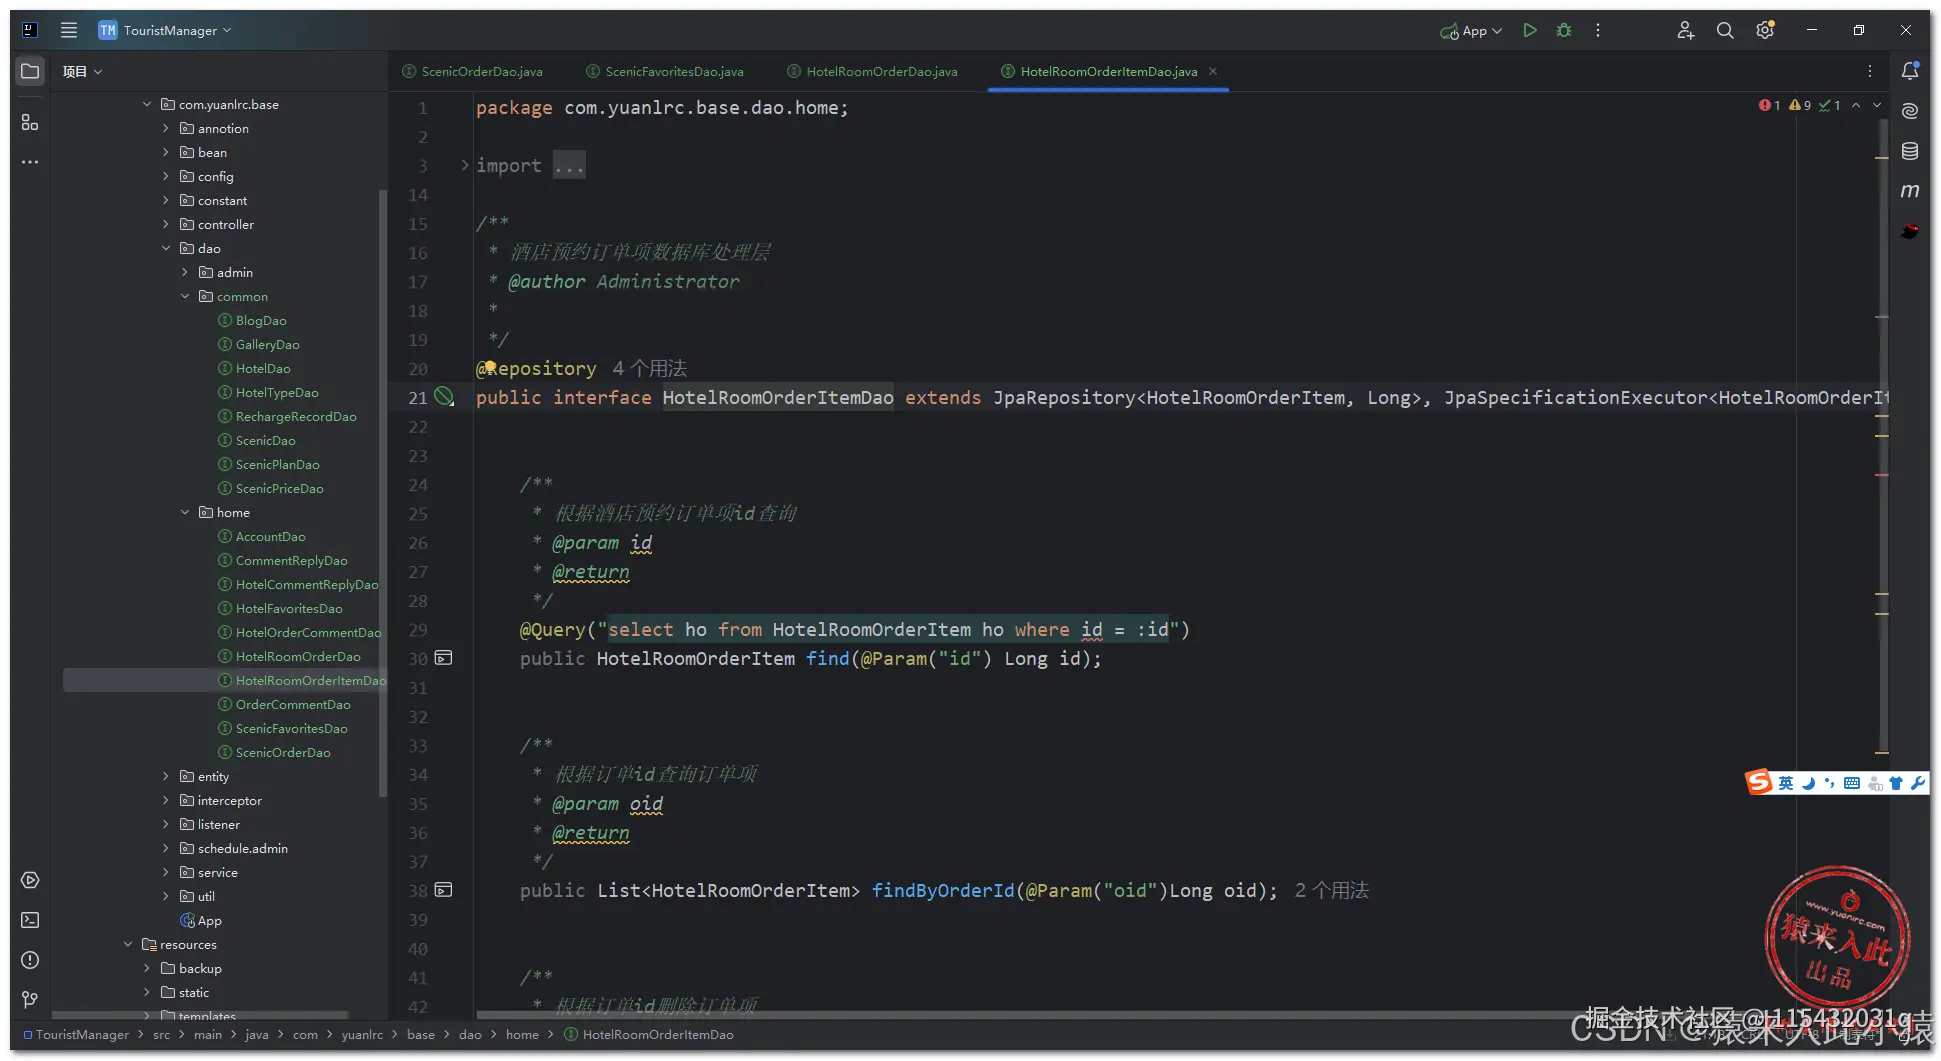Open the Project tool window
The image size is (1941, 1061).
(x=30, y=72)
